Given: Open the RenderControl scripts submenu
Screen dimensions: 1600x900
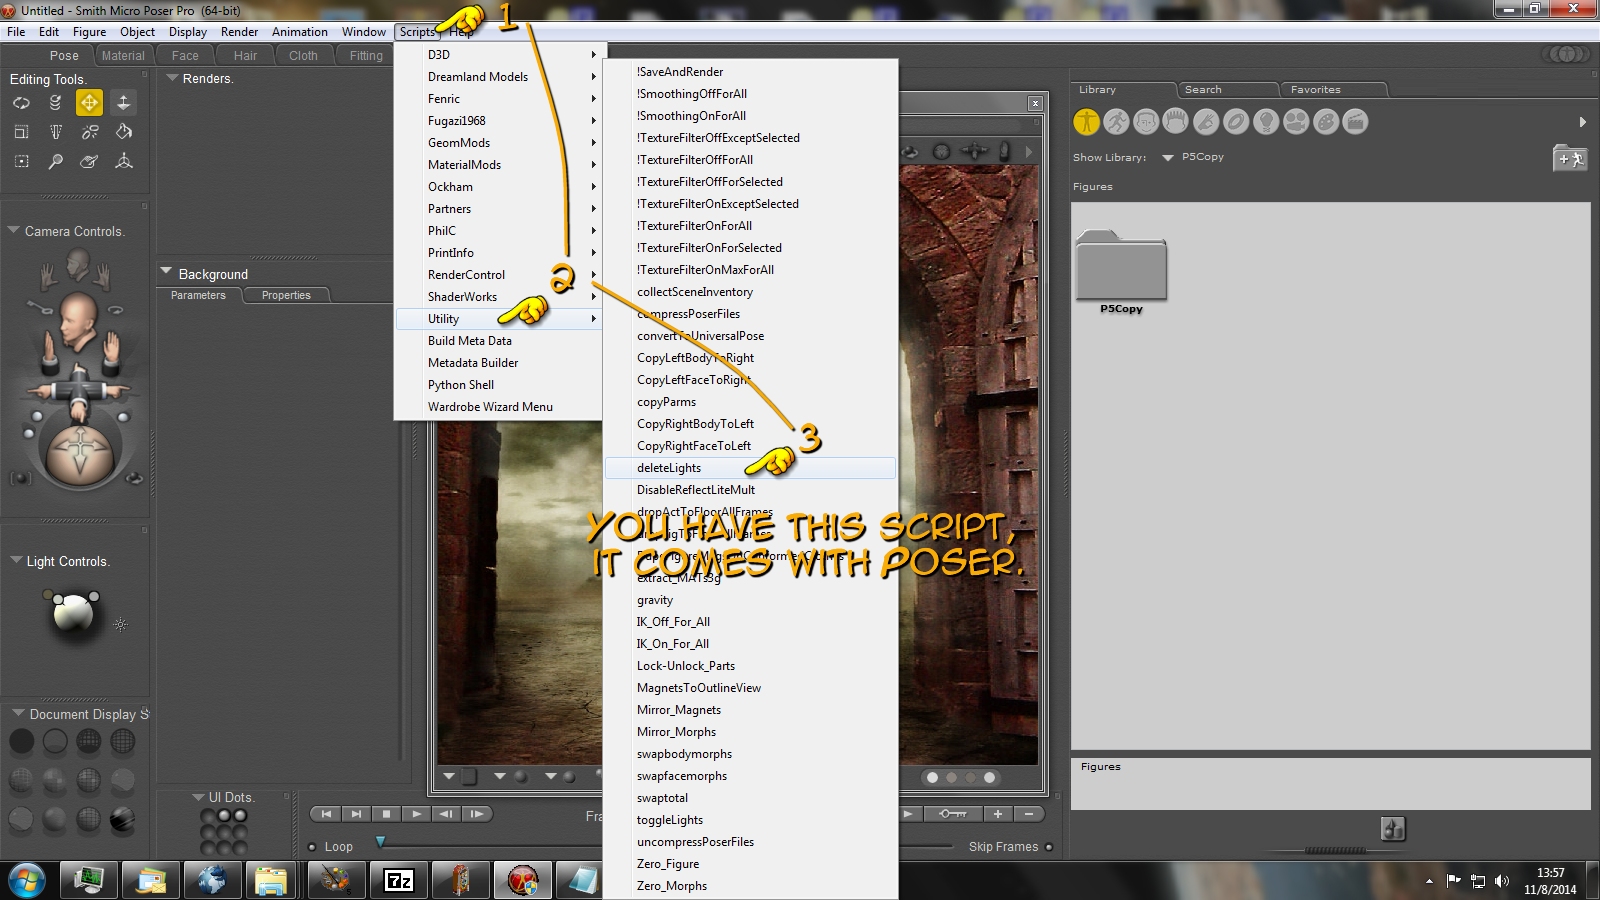Looking at the screenshot, I should click(467, 275).
